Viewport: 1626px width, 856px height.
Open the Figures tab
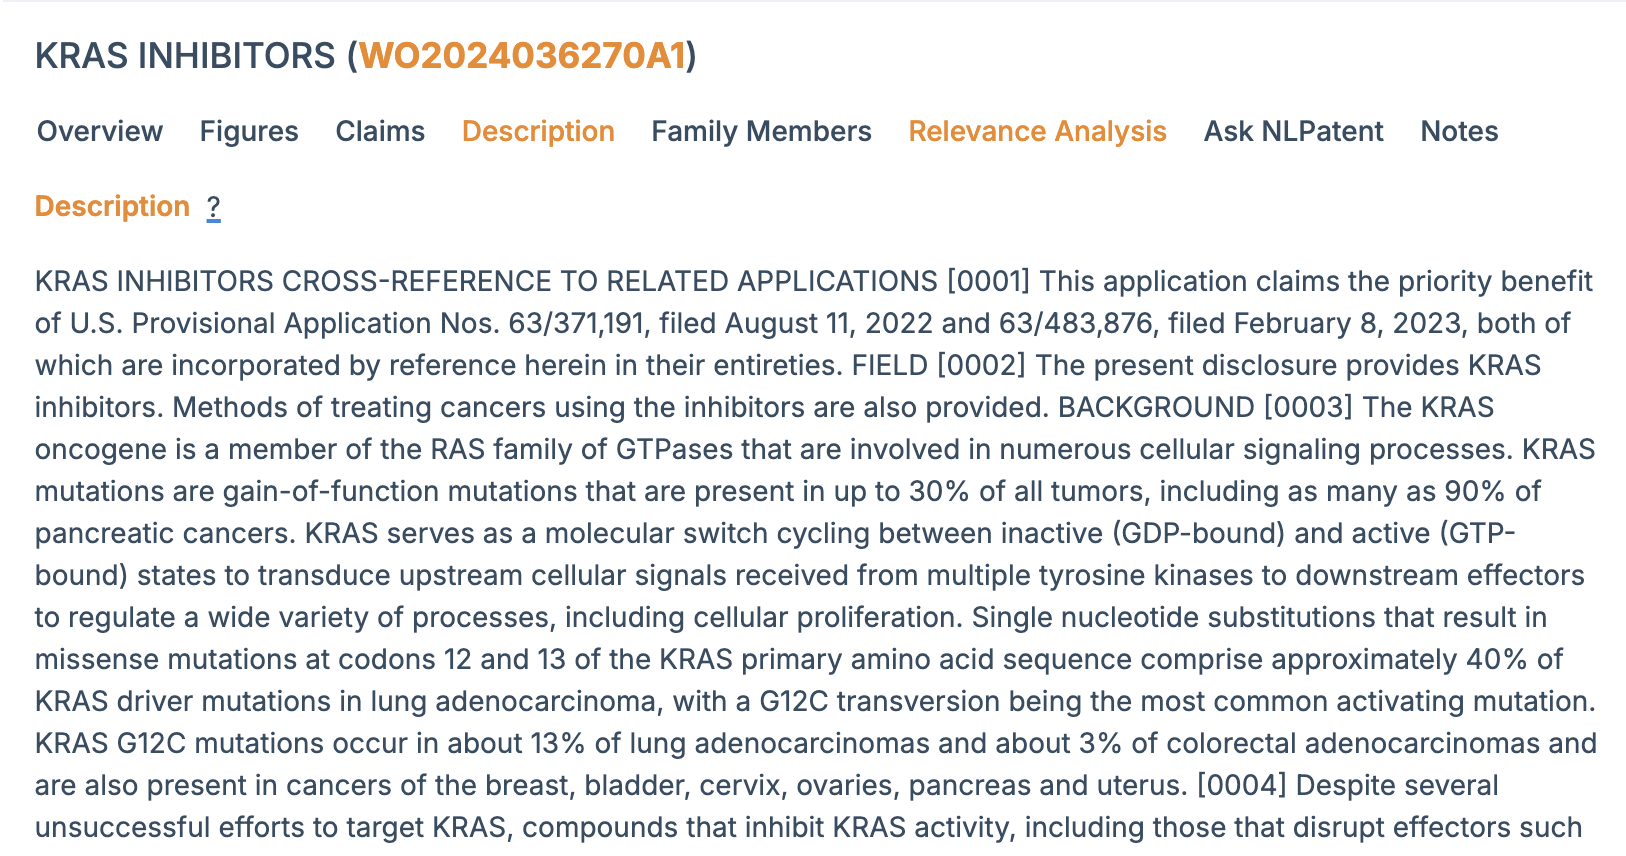(x=249, y=131)
